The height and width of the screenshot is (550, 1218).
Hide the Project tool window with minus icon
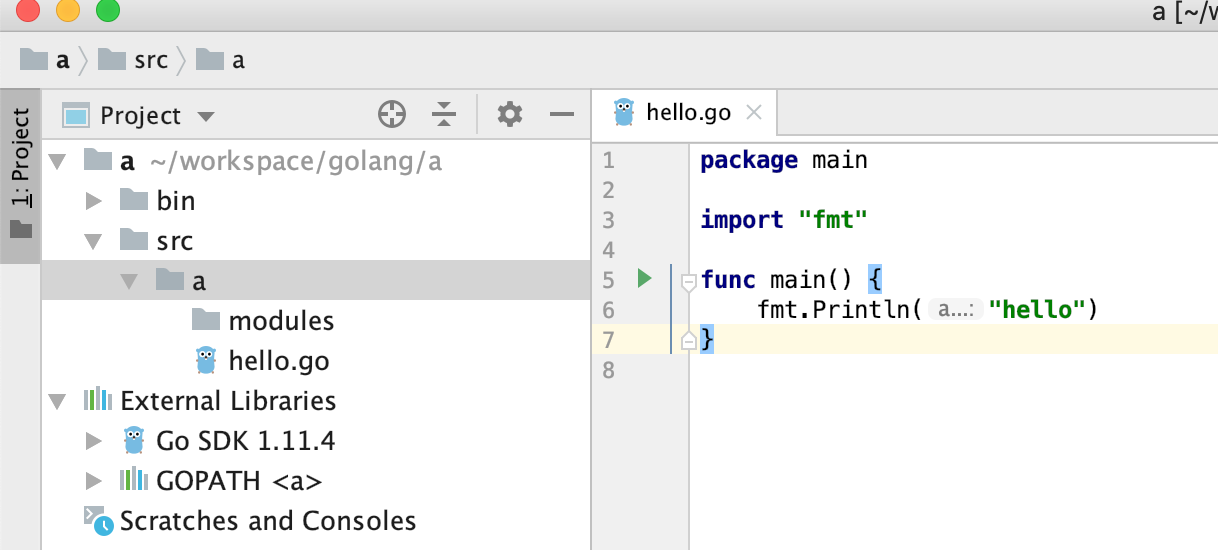[x=562, y=115]
